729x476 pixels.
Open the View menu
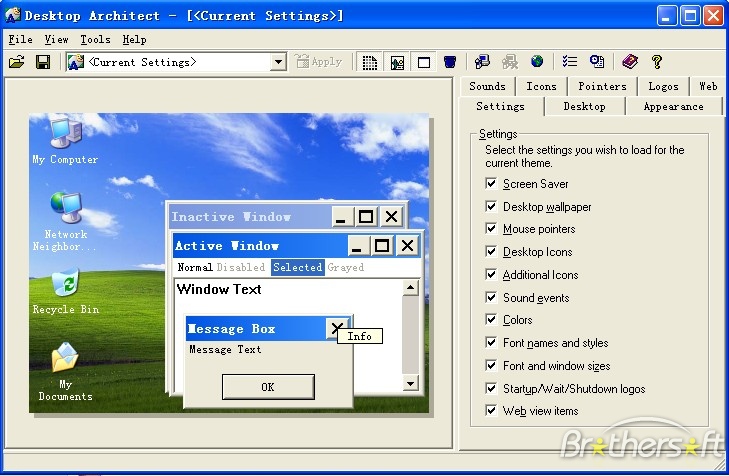tap(56, 40)
